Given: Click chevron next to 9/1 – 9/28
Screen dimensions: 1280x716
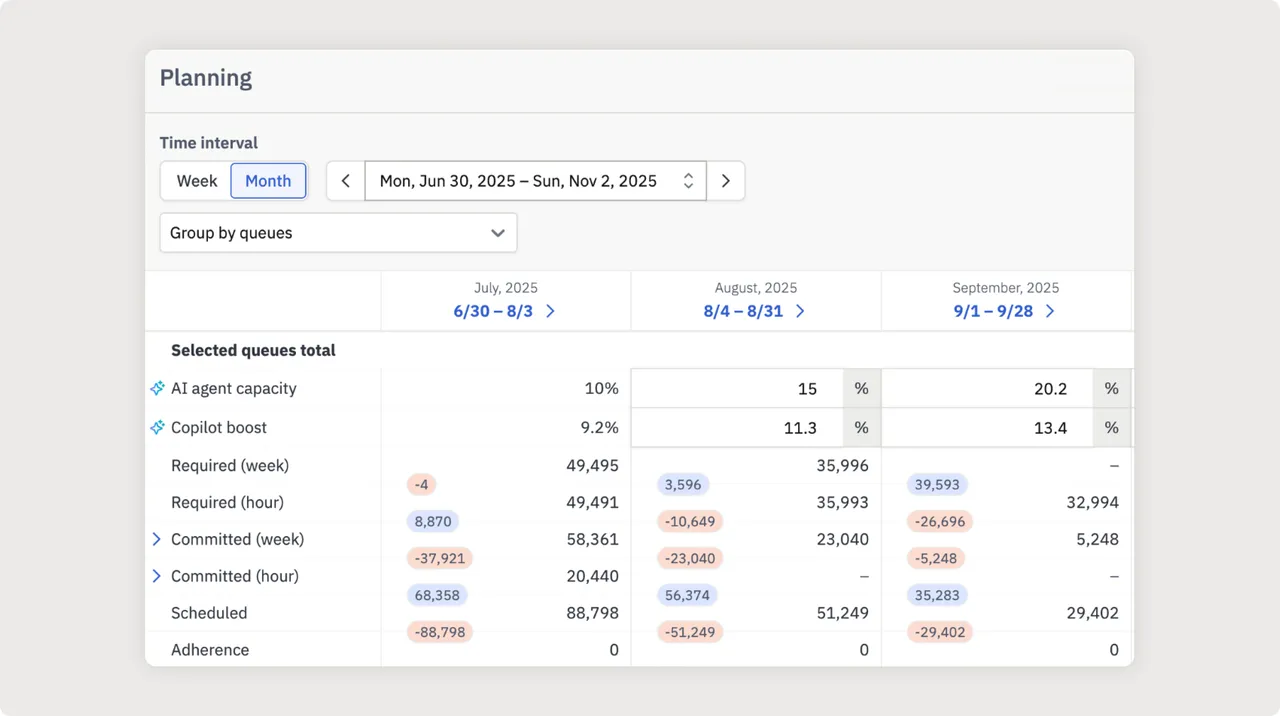Looking at the screenshot, I should 1050,311.
